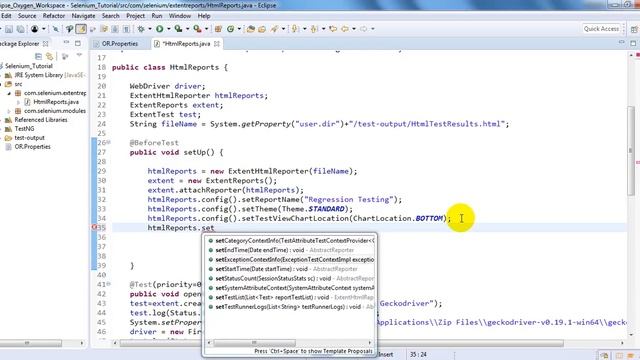This screenshot has height=360, width=640.
Task: Click the autocomplete popup horizontal scrollbar thumb
Action: [254, 343]
